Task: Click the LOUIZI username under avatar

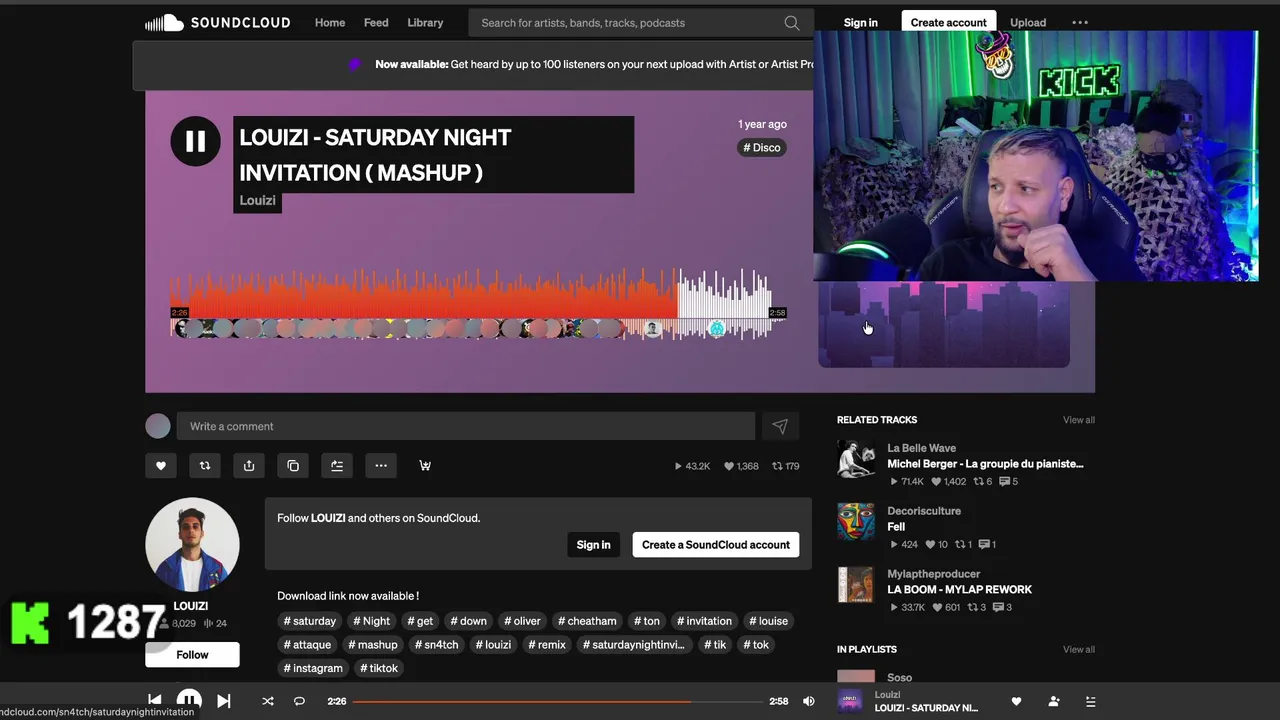Action: [191, 606]
